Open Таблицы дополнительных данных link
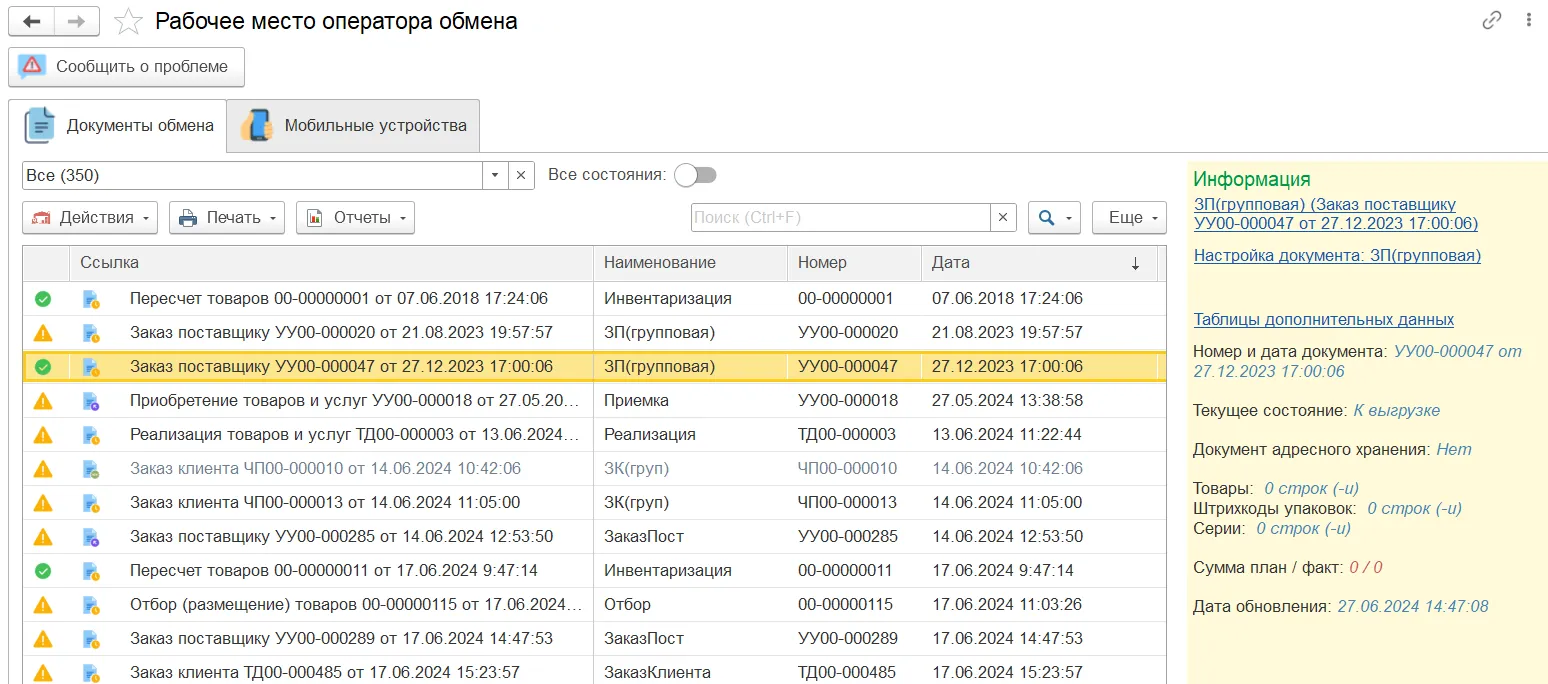This screenshot has width=1548, height=684. pos(1323,320)
